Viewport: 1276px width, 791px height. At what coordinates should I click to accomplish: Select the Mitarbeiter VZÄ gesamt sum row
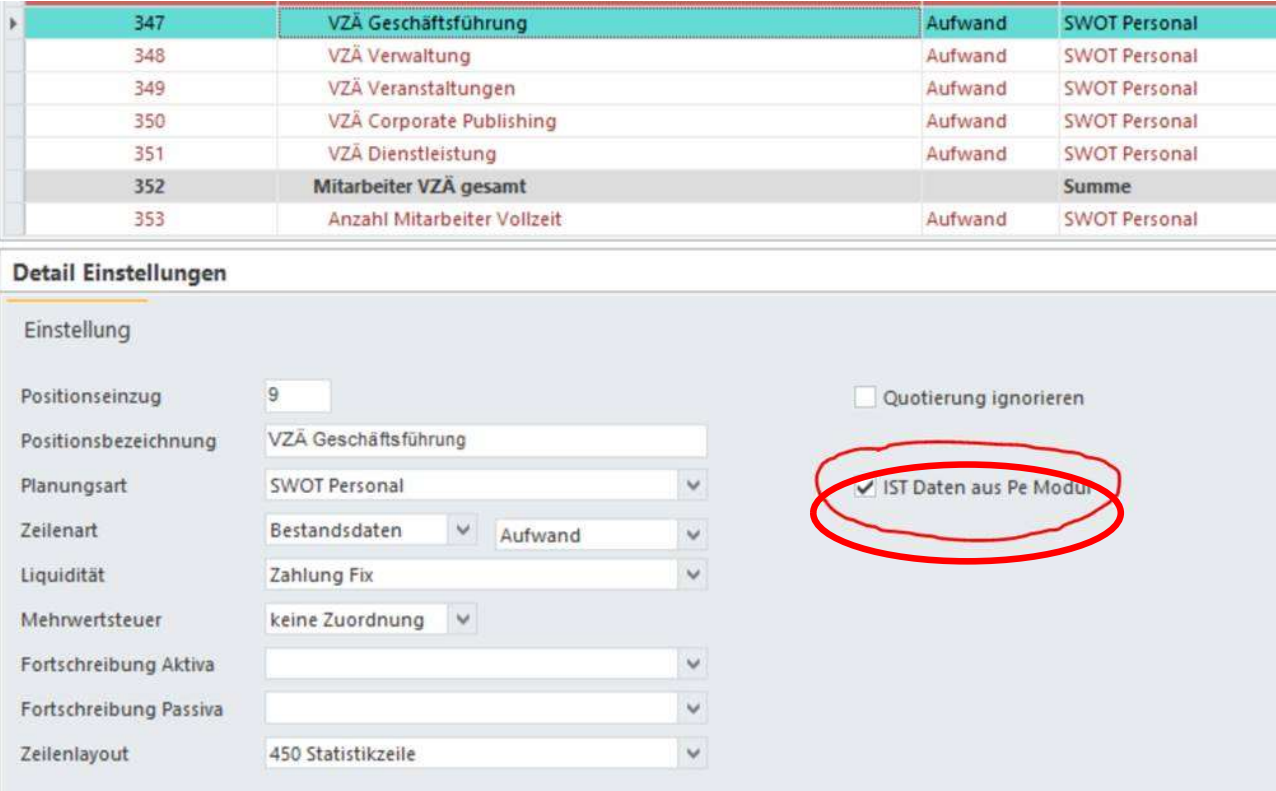pyautogui.click(x=419, y=187)
